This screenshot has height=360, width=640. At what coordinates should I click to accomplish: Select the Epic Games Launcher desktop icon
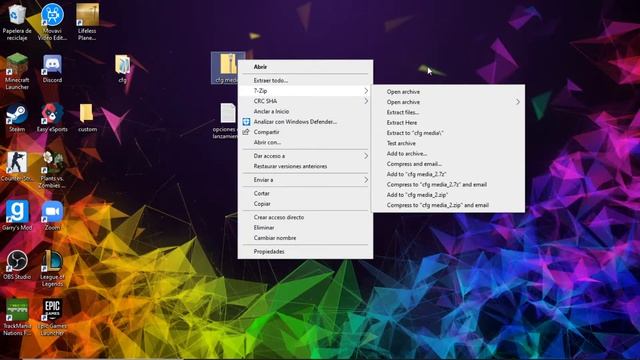[52, 317]
